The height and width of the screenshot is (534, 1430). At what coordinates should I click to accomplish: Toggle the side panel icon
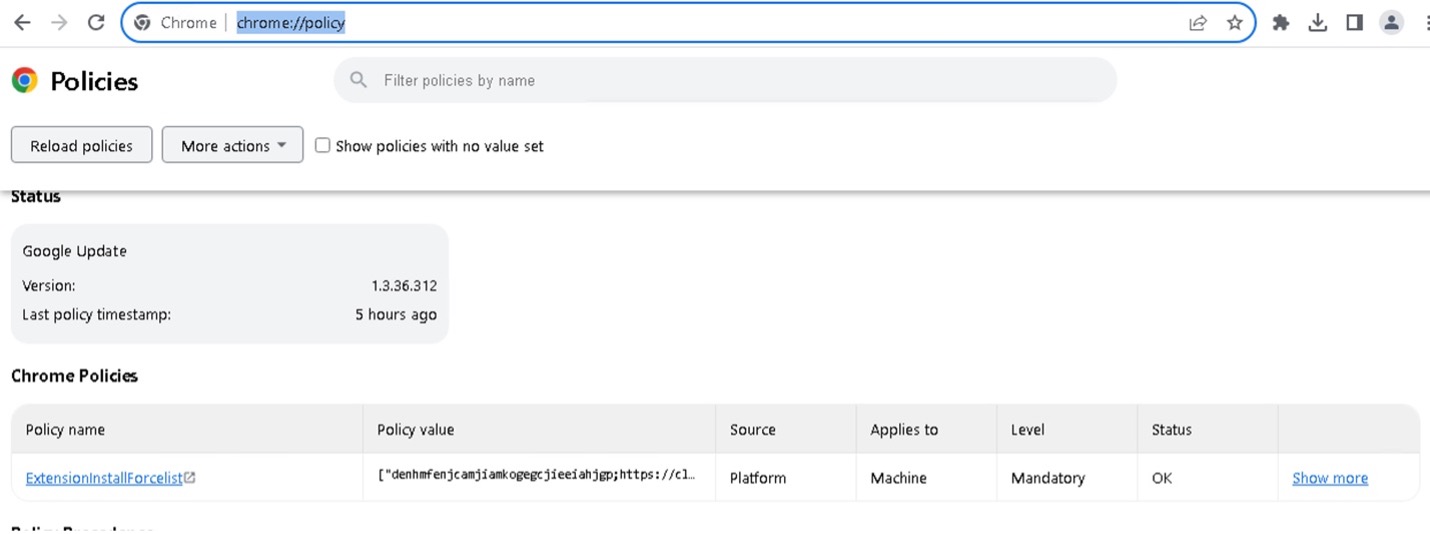pos(1355,22)
